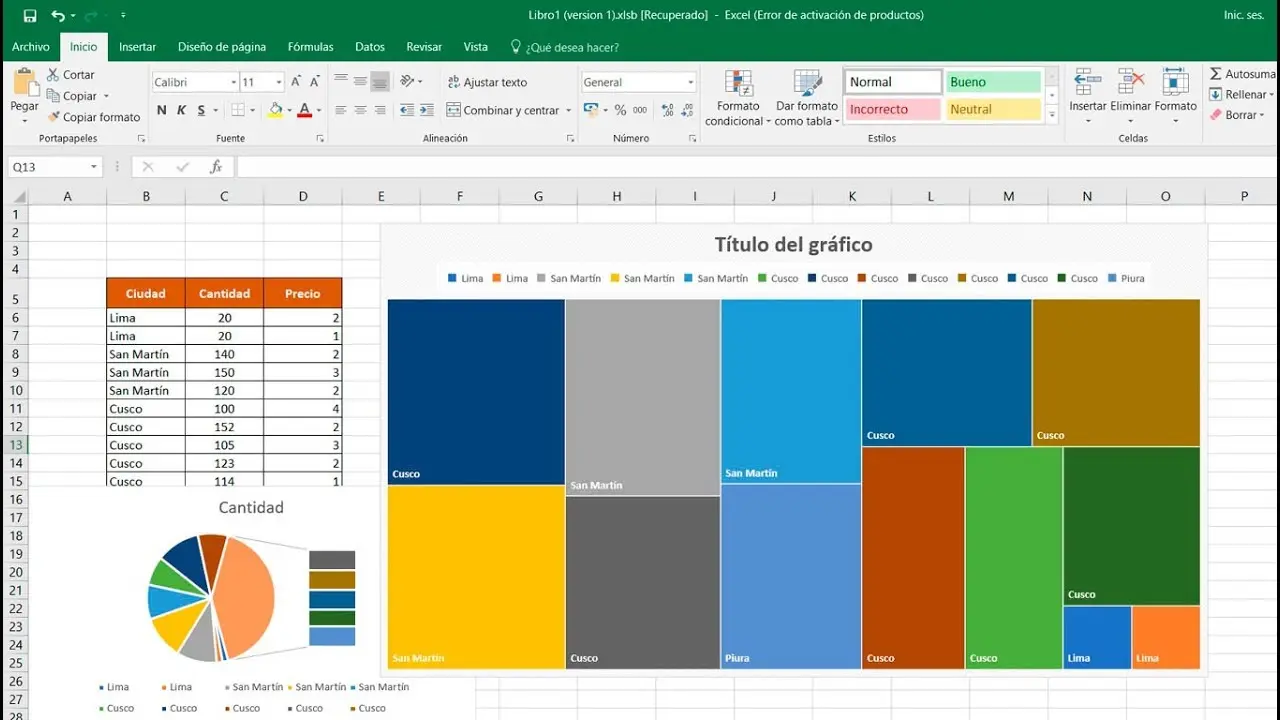Expand the Combinar y centrar dropdown arrow
1280x720 pixels.
pos(569,111)
